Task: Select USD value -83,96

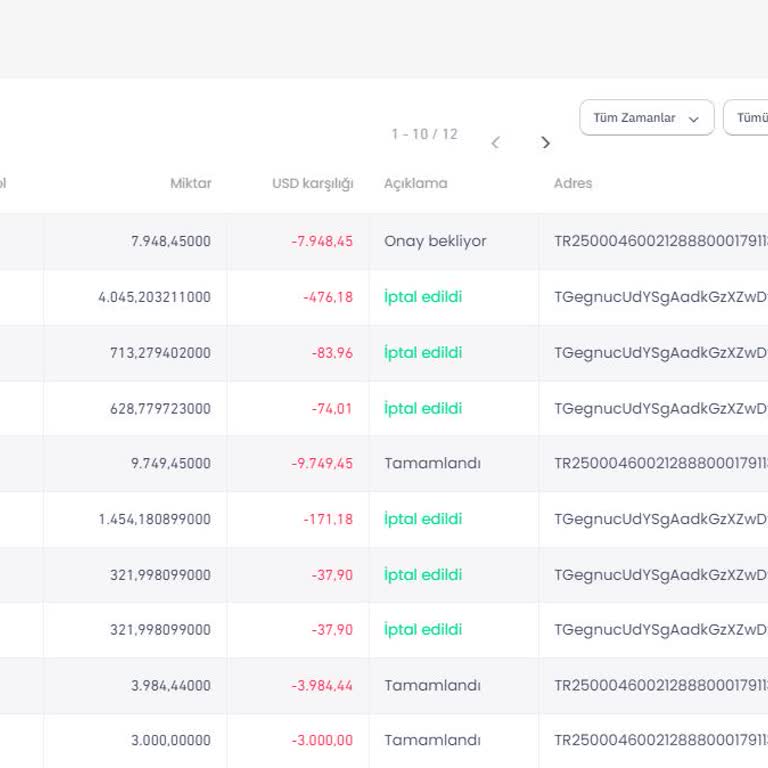Action: tap(333, 353)
